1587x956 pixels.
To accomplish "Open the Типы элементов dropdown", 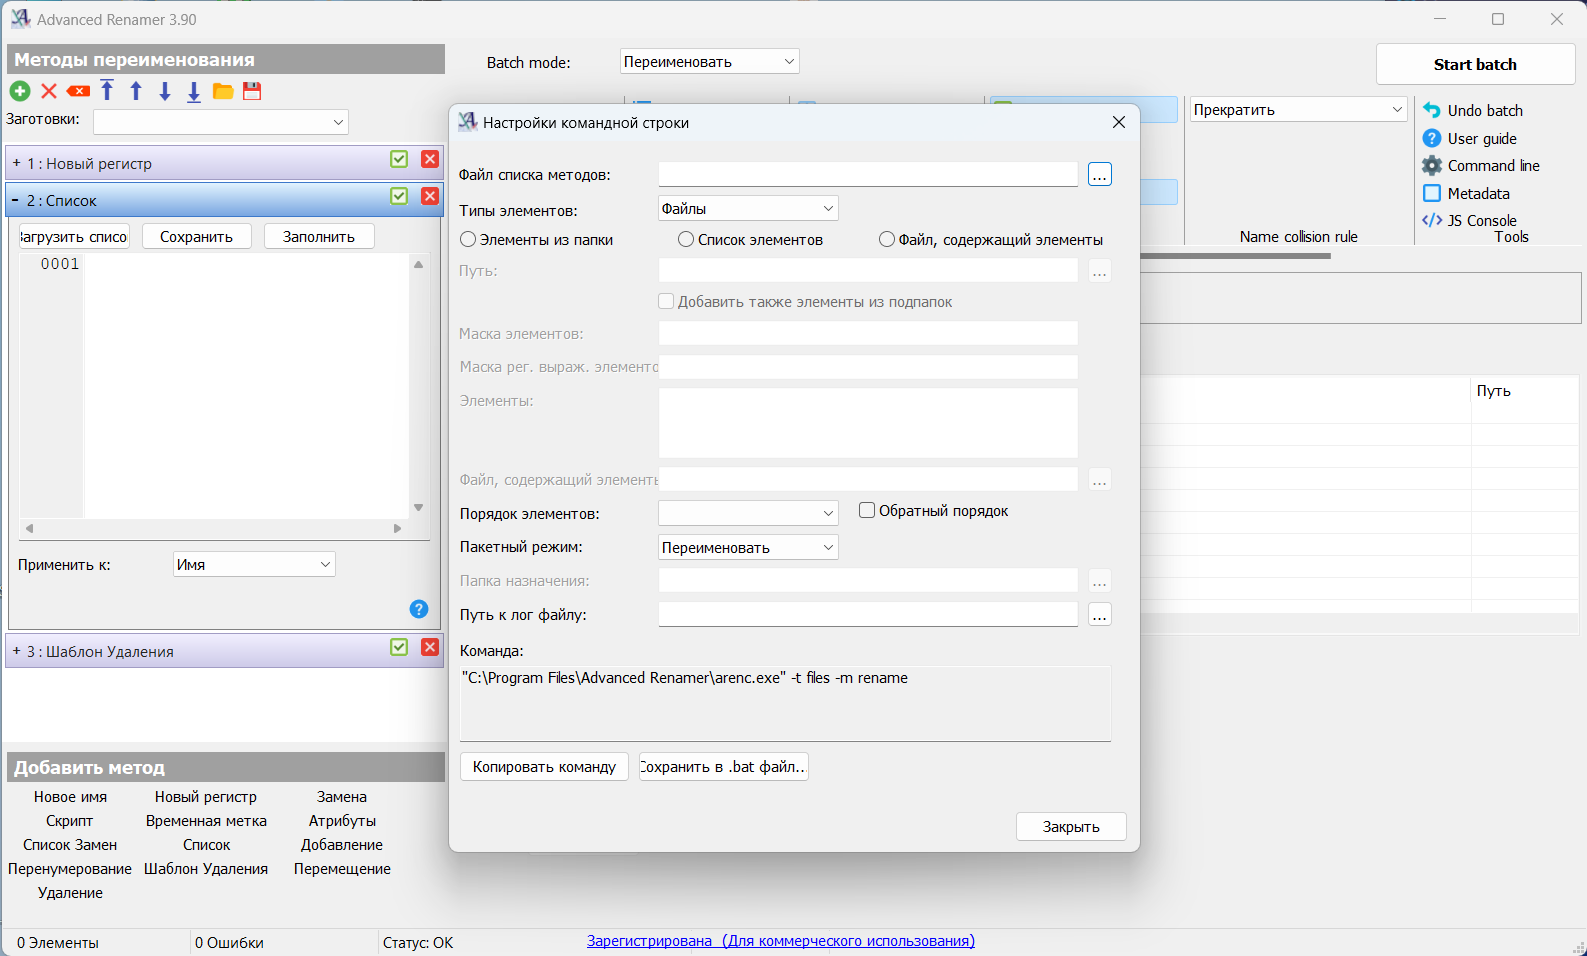I will point(748,209).
